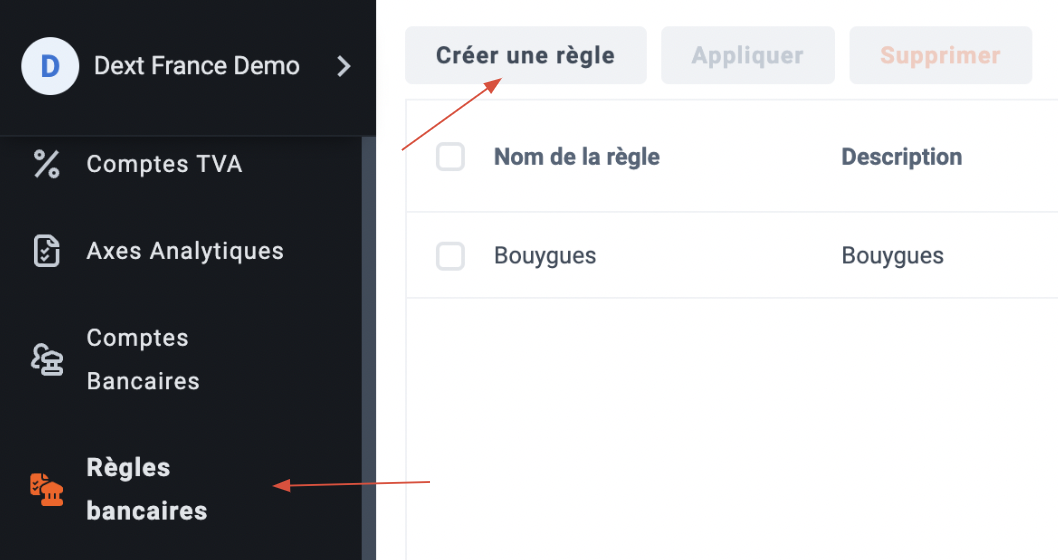Open the Comptes Bancaires bank icon
The width and height of the screenshot is (1058, 560).
click(47, 360)
